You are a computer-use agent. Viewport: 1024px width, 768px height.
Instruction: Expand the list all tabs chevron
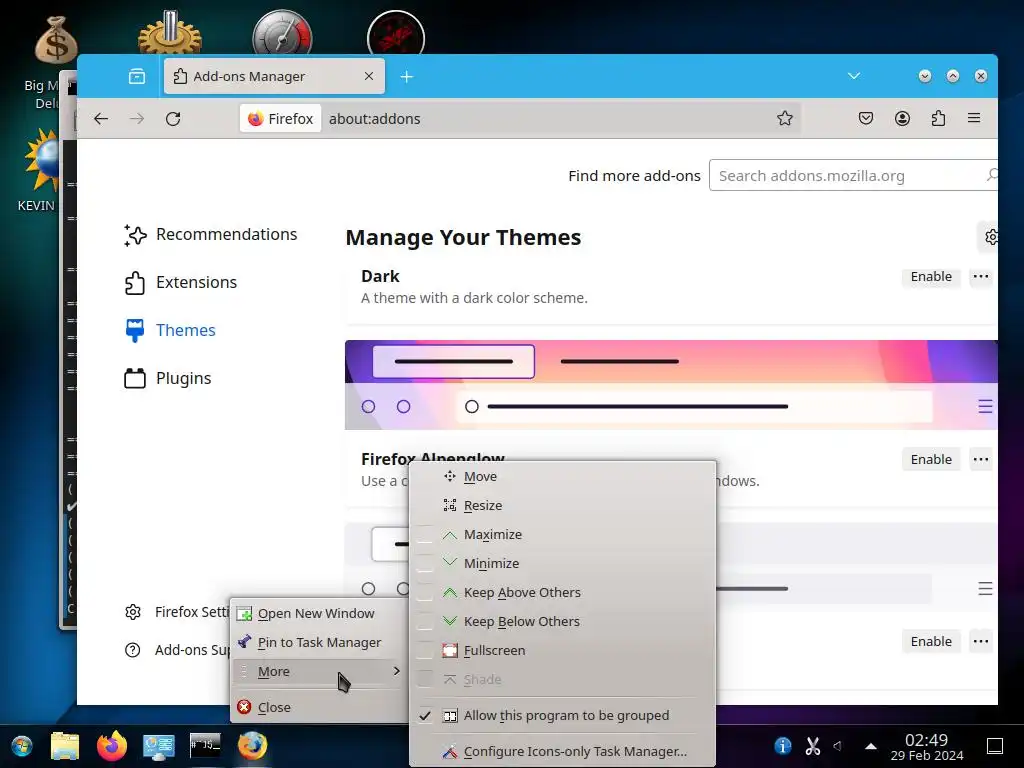click(854, 76)
